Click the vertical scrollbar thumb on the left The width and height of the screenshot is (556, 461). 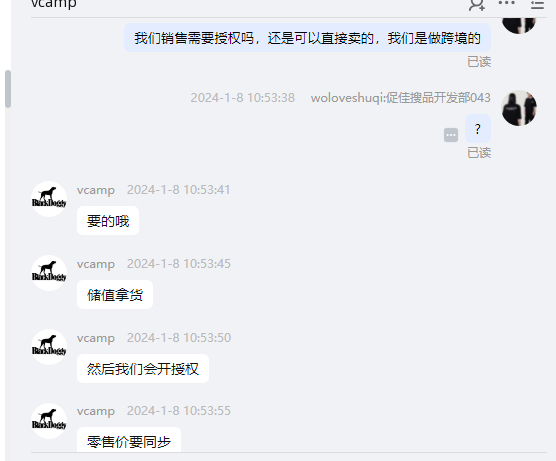pos(8,89)
